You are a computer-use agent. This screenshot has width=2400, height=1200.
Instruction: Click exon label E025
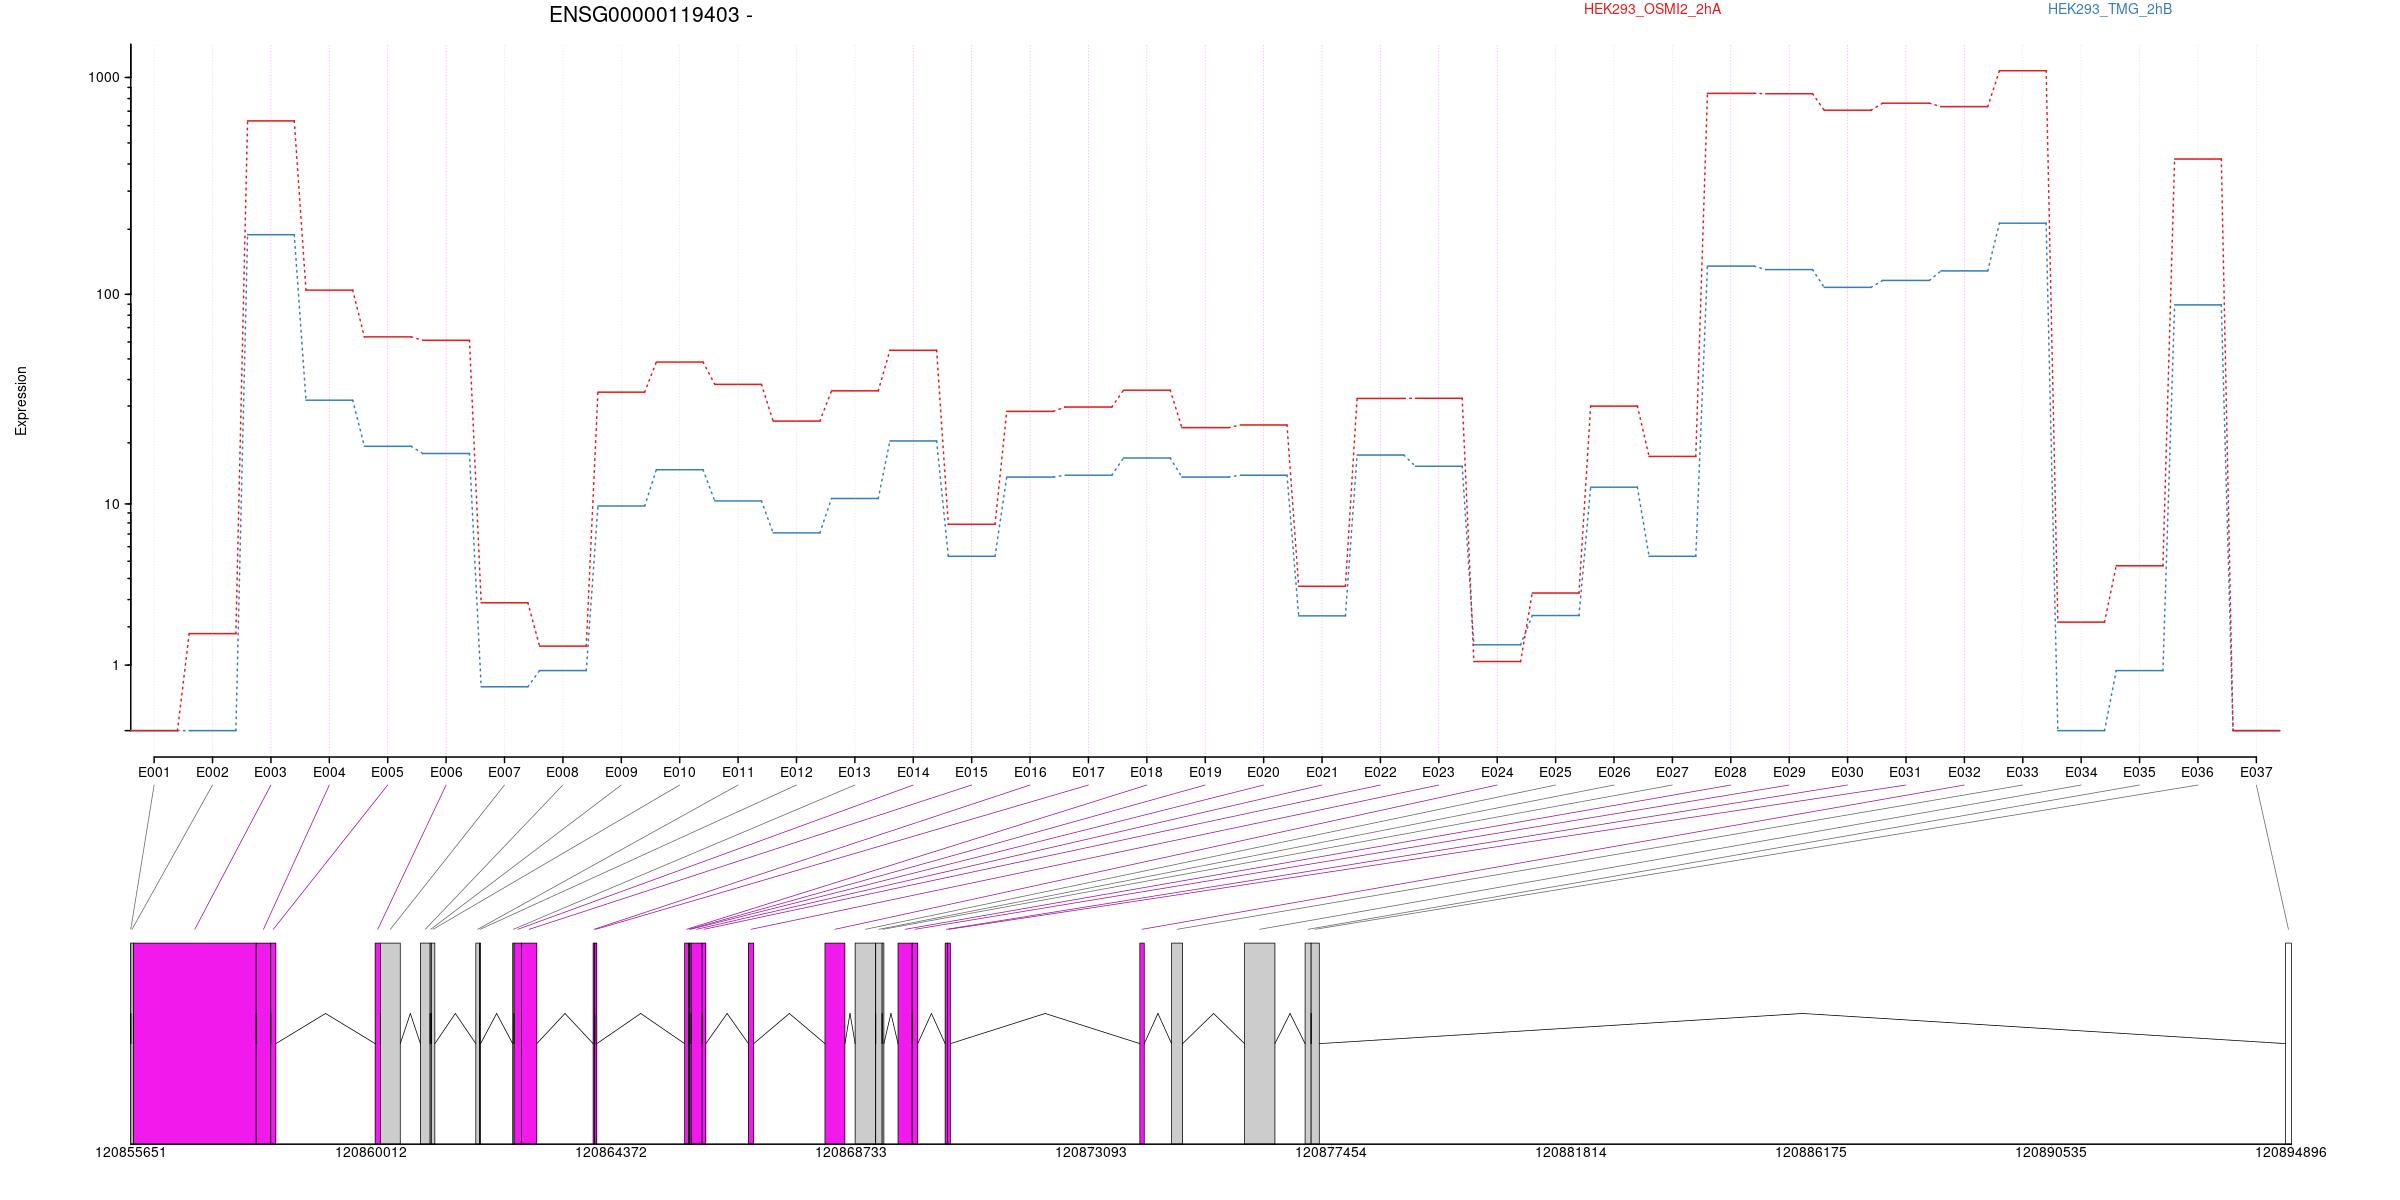click(1555, 772)
